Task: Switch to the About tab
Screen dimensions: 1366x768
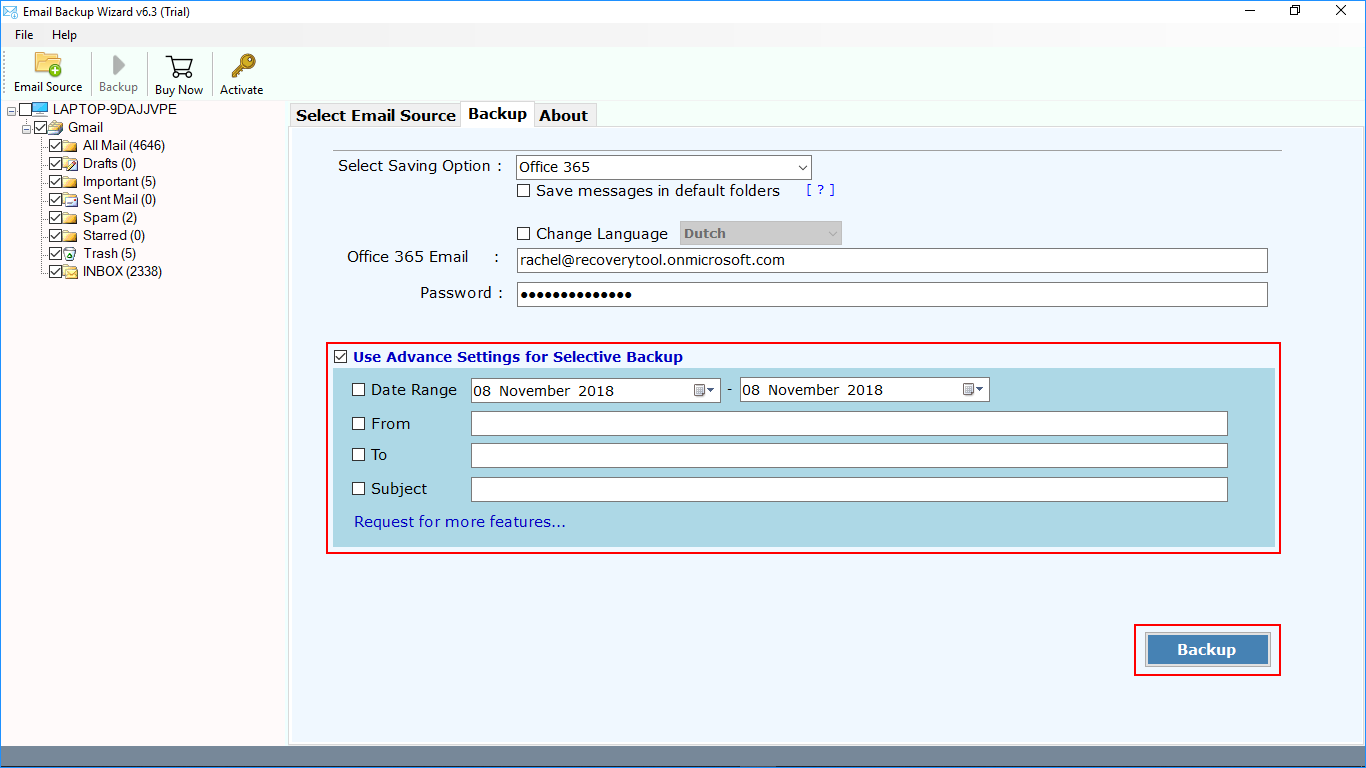Action: click(x=564, y=115)
